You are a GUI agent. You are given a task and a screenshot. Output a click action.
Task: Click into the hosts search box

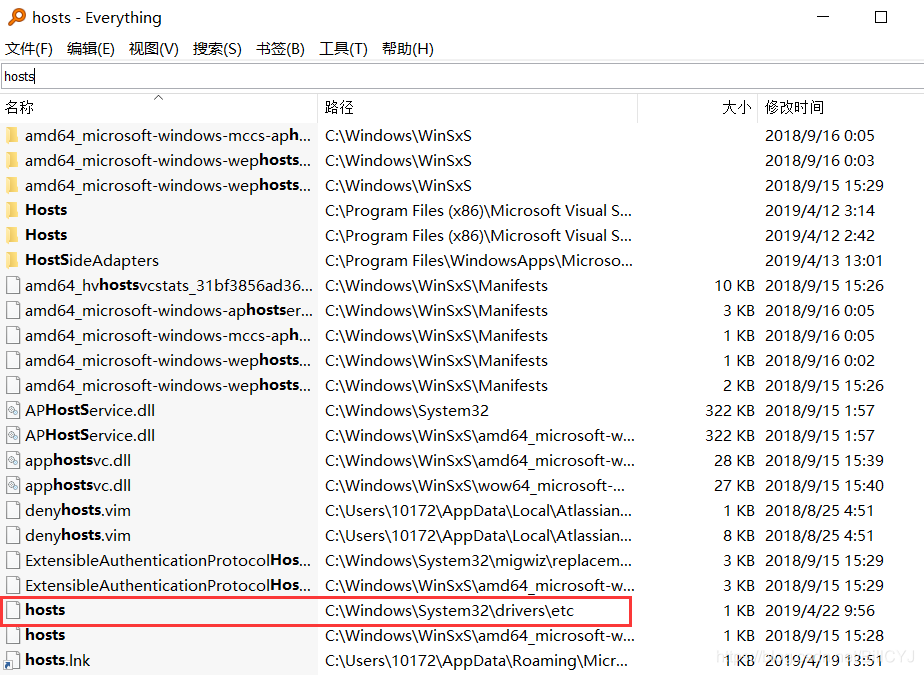click(462, 77)
